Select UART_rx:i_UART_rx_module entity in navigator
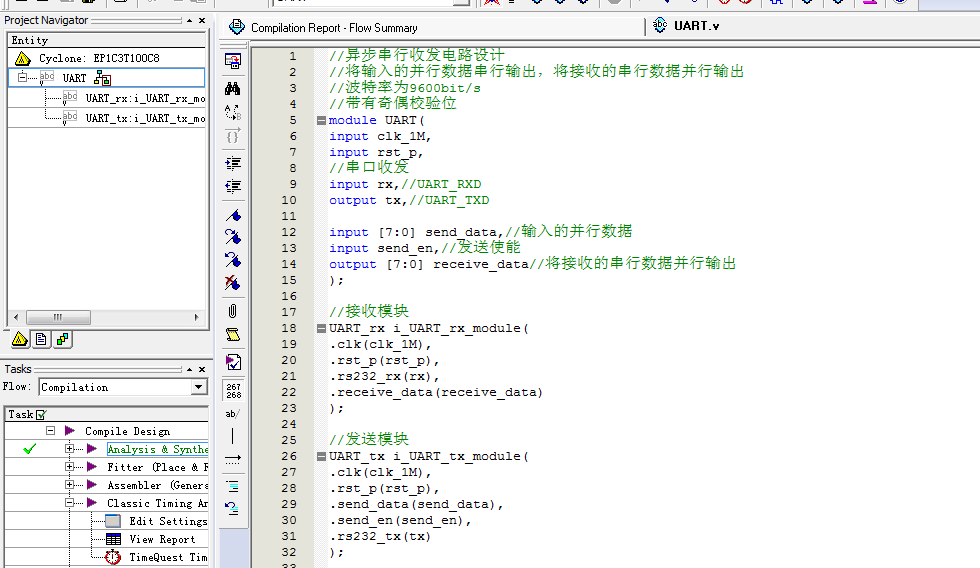This screenshot has height=568, width=980. [144, 98]
